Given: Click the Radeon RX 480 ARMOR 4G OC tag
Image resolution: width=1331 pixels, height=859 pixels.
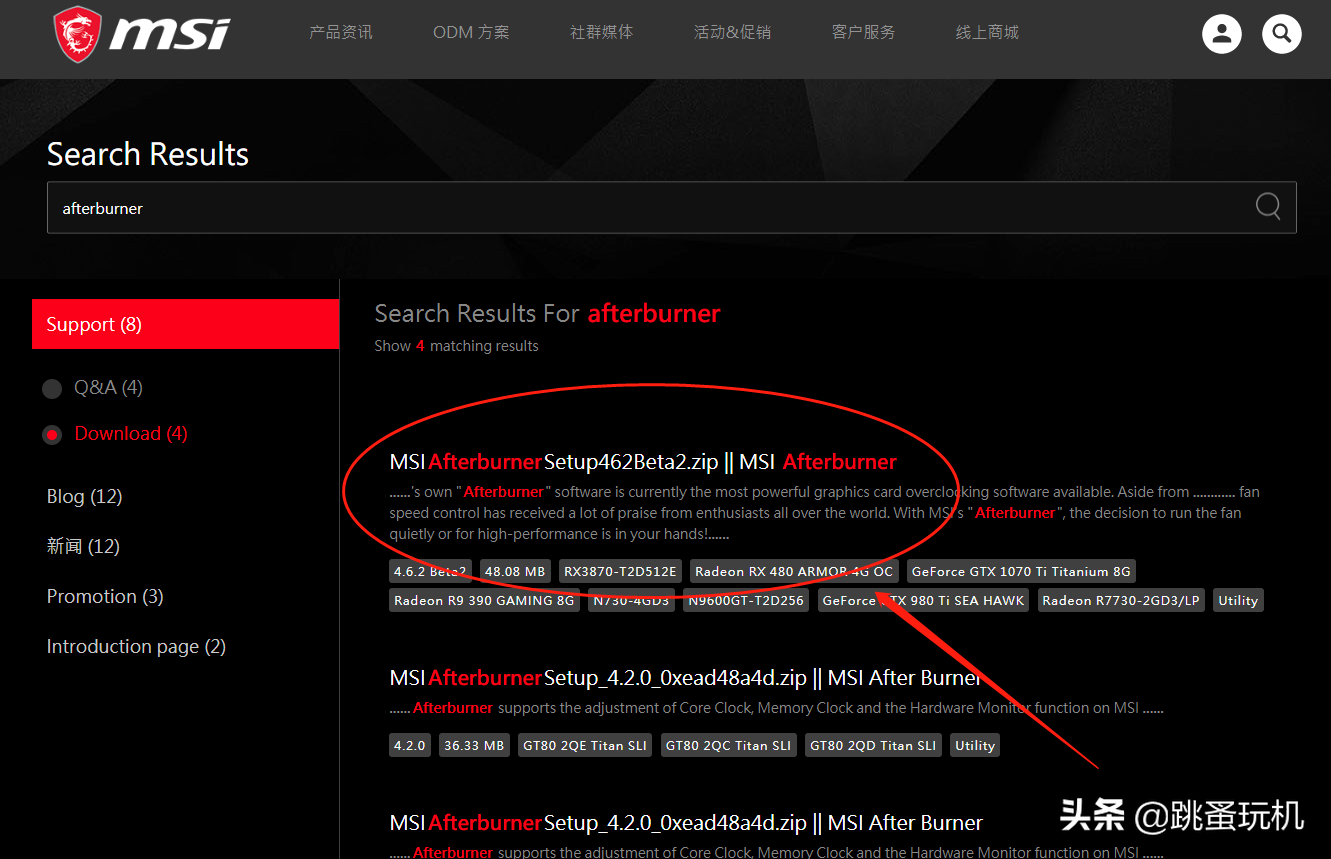Looking at the screenshot, I should 794,571.
